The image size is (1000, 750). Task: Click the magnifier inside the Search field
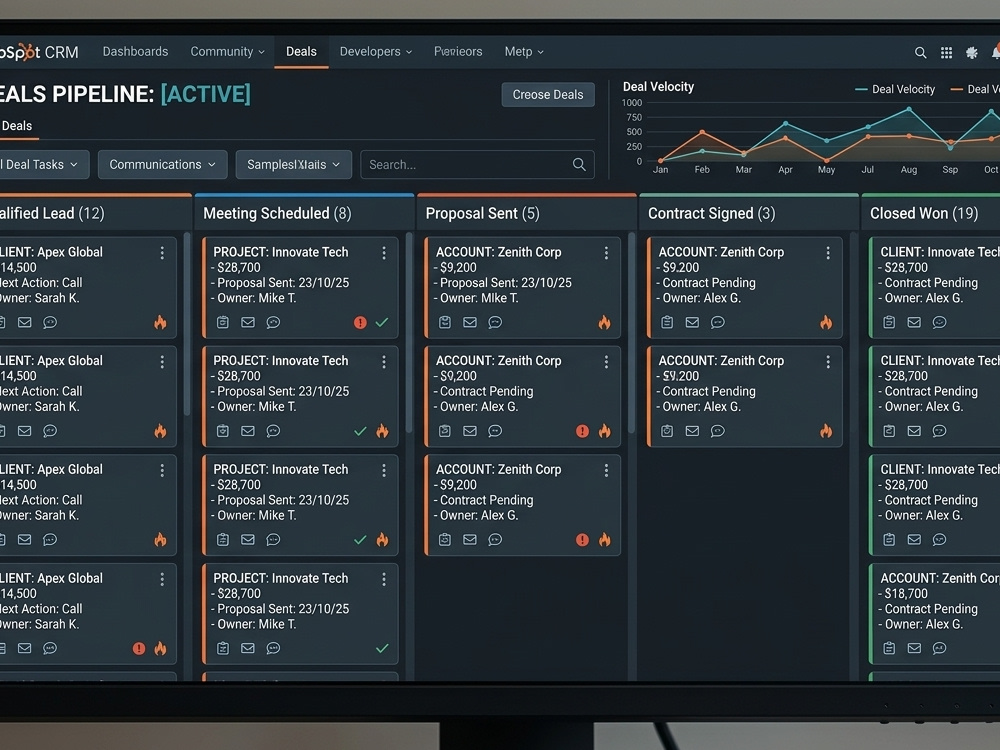[579, 165]
